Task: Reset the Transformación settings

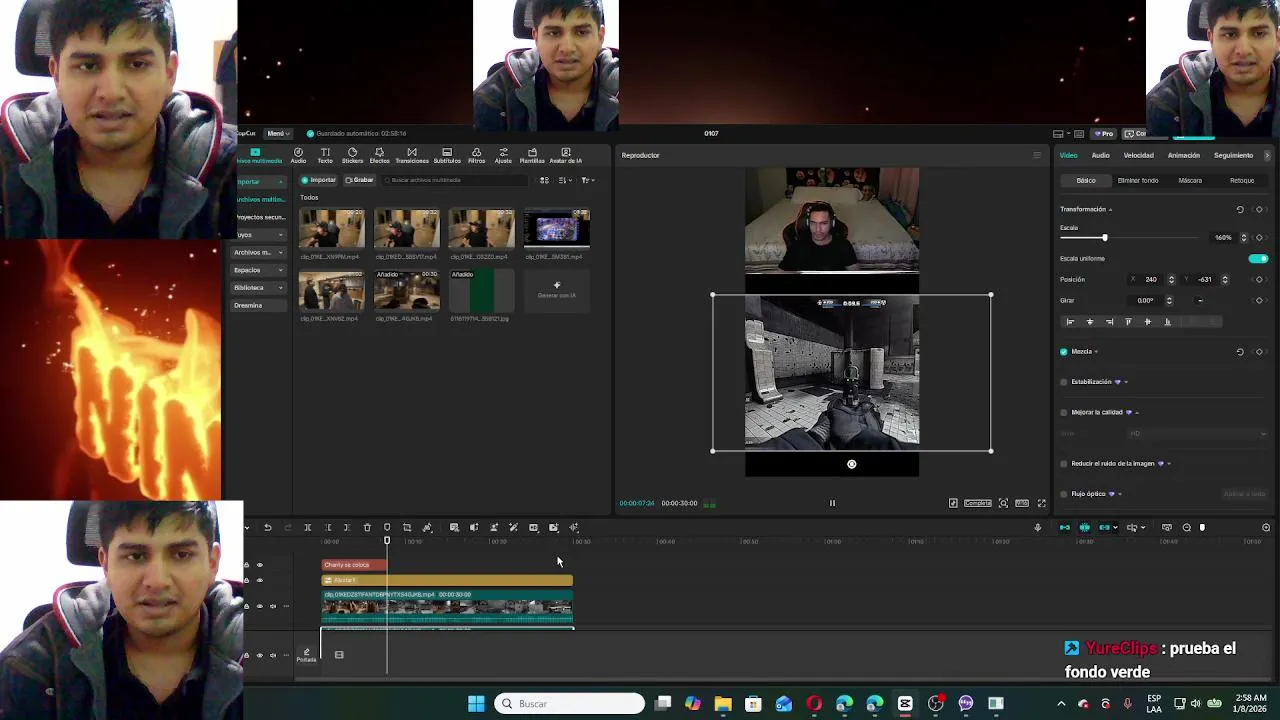Action: pyautogui.click(x=1240, y=210)
